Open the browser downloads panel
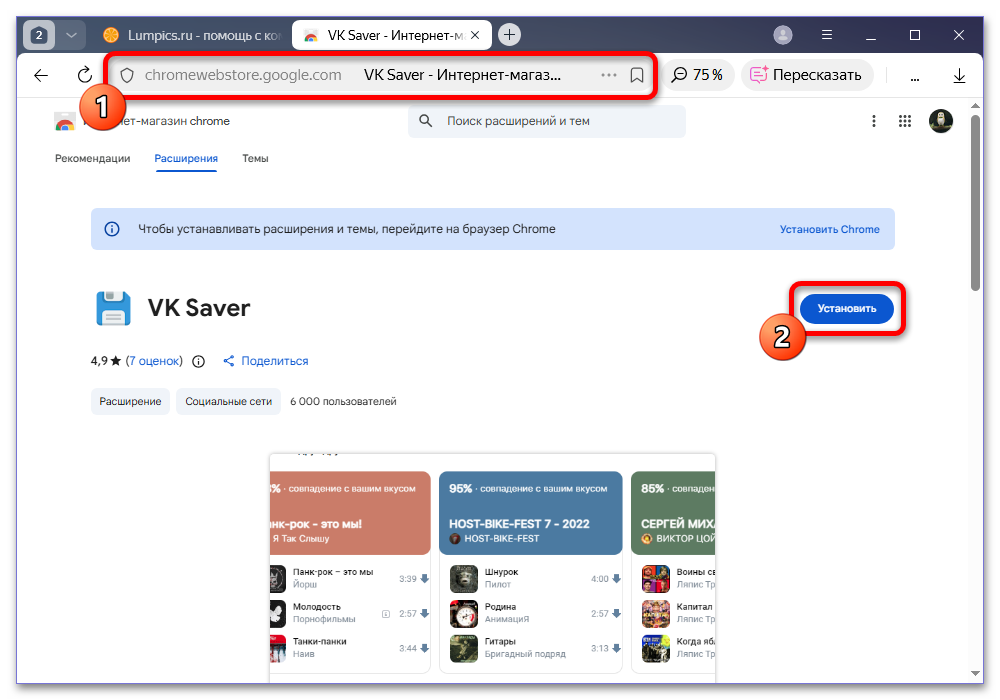This screenshot has width=1000, height=700. click(959, 76)
